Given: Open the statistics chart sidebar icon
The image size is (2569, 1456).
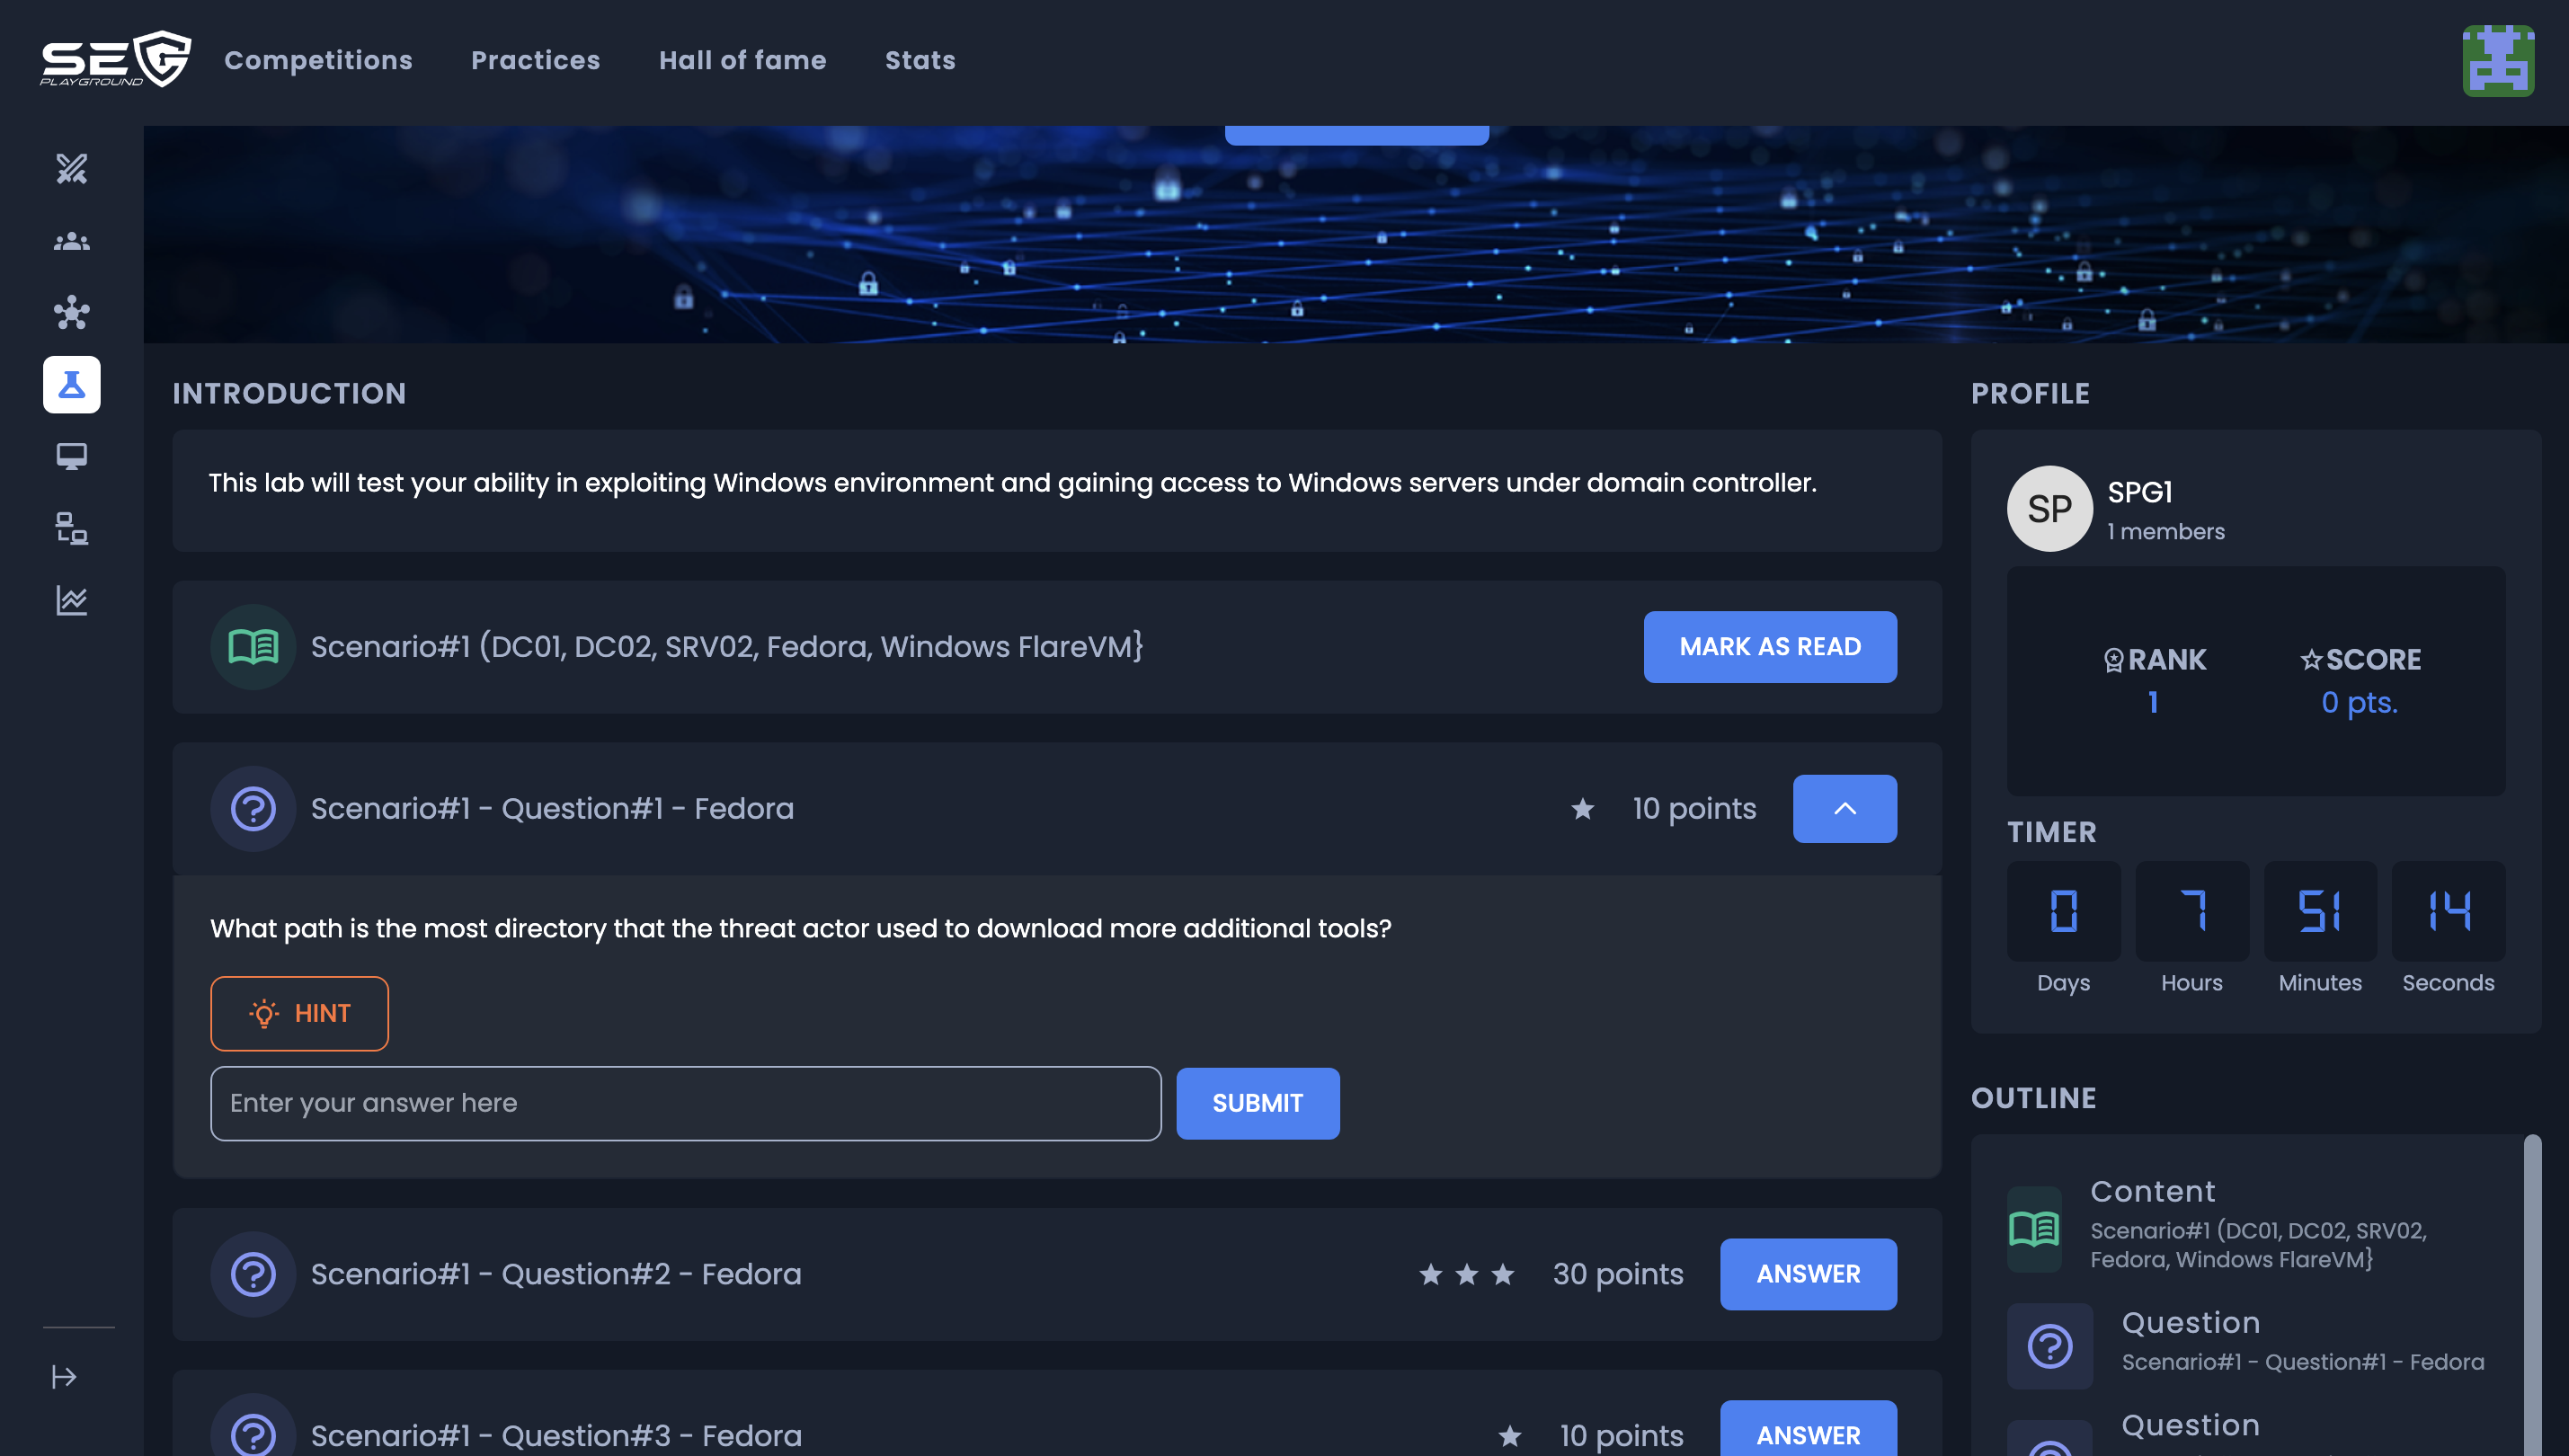Looking at the screenshot, I should tap(71, 600).
